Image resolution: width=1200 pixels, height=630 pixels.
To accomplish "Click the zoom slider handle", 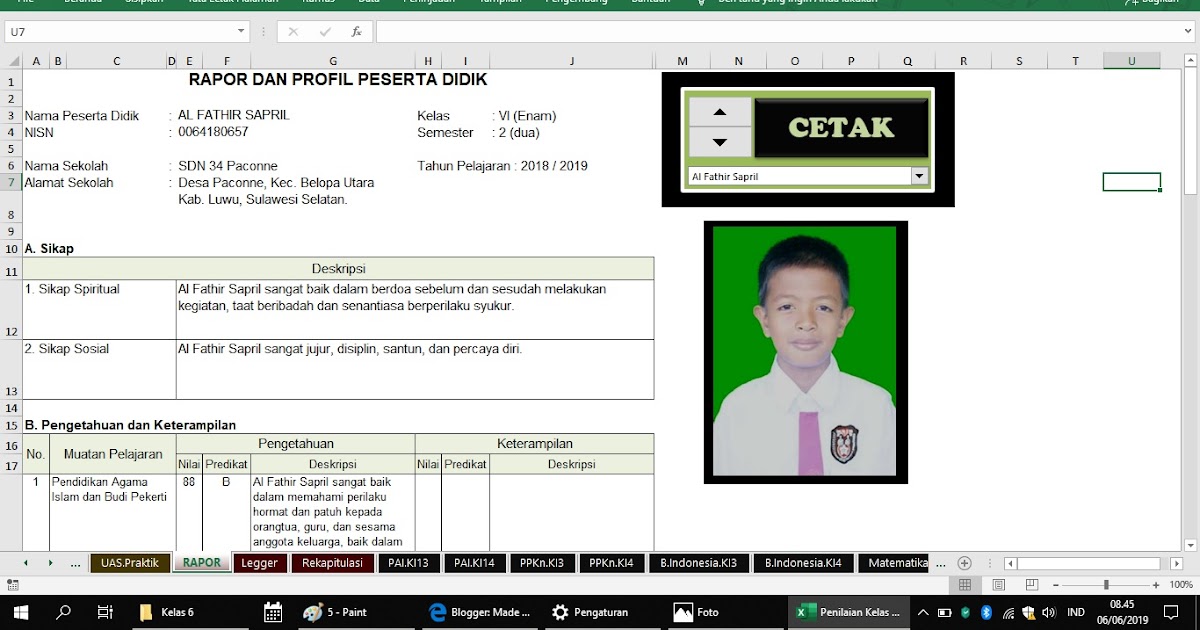I will [x=1105, y=585].
